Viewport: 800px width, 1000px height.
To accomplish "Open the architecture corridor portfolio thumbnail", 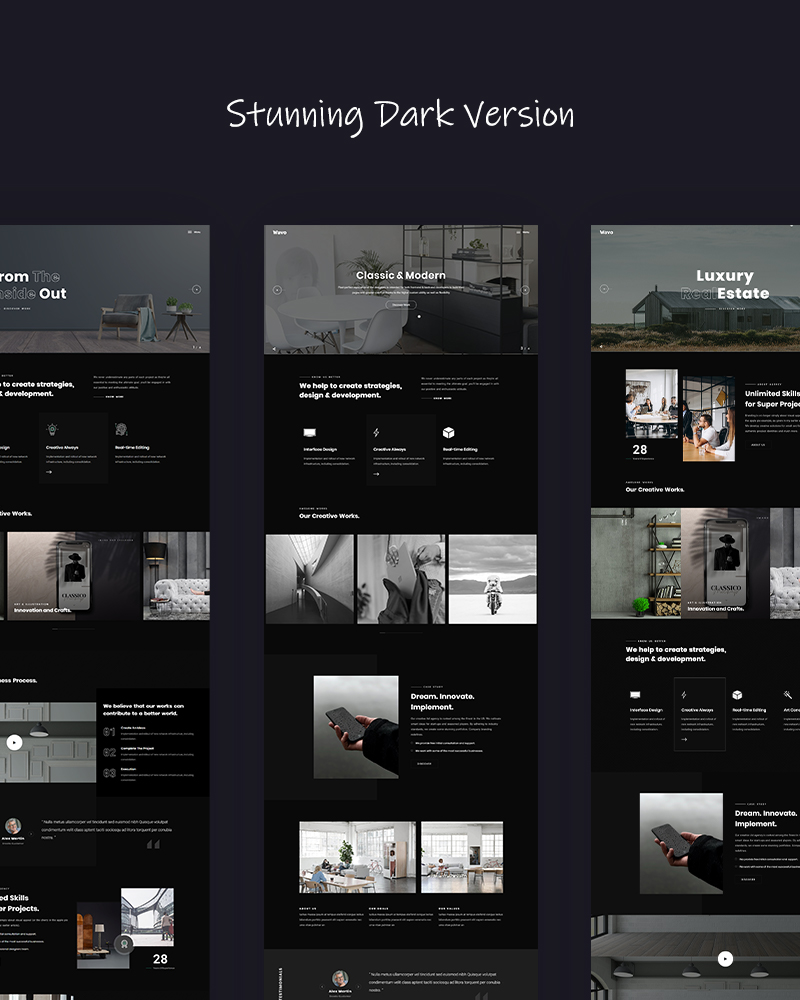I will click(x=309, y=579).
